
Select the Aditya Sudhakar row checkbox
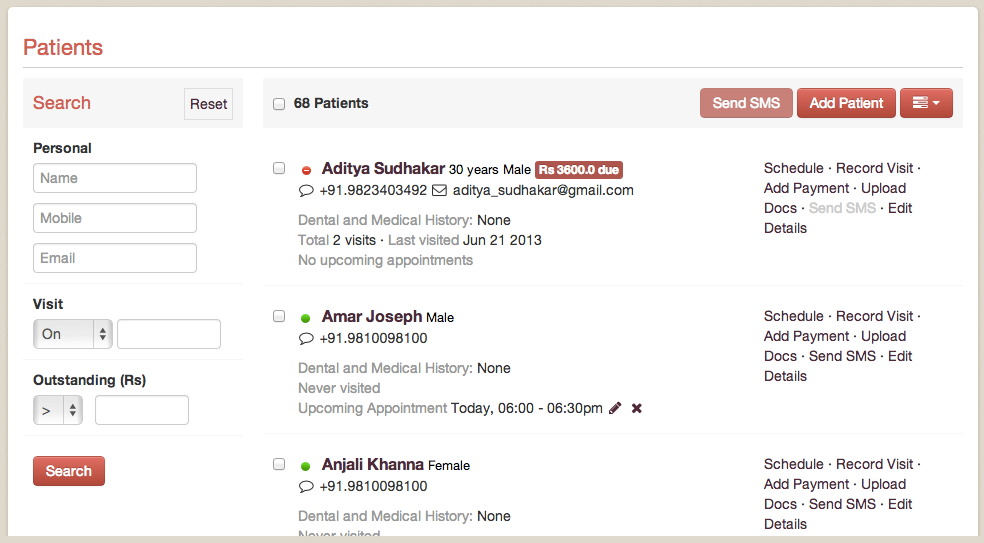(x=279, y=168)
